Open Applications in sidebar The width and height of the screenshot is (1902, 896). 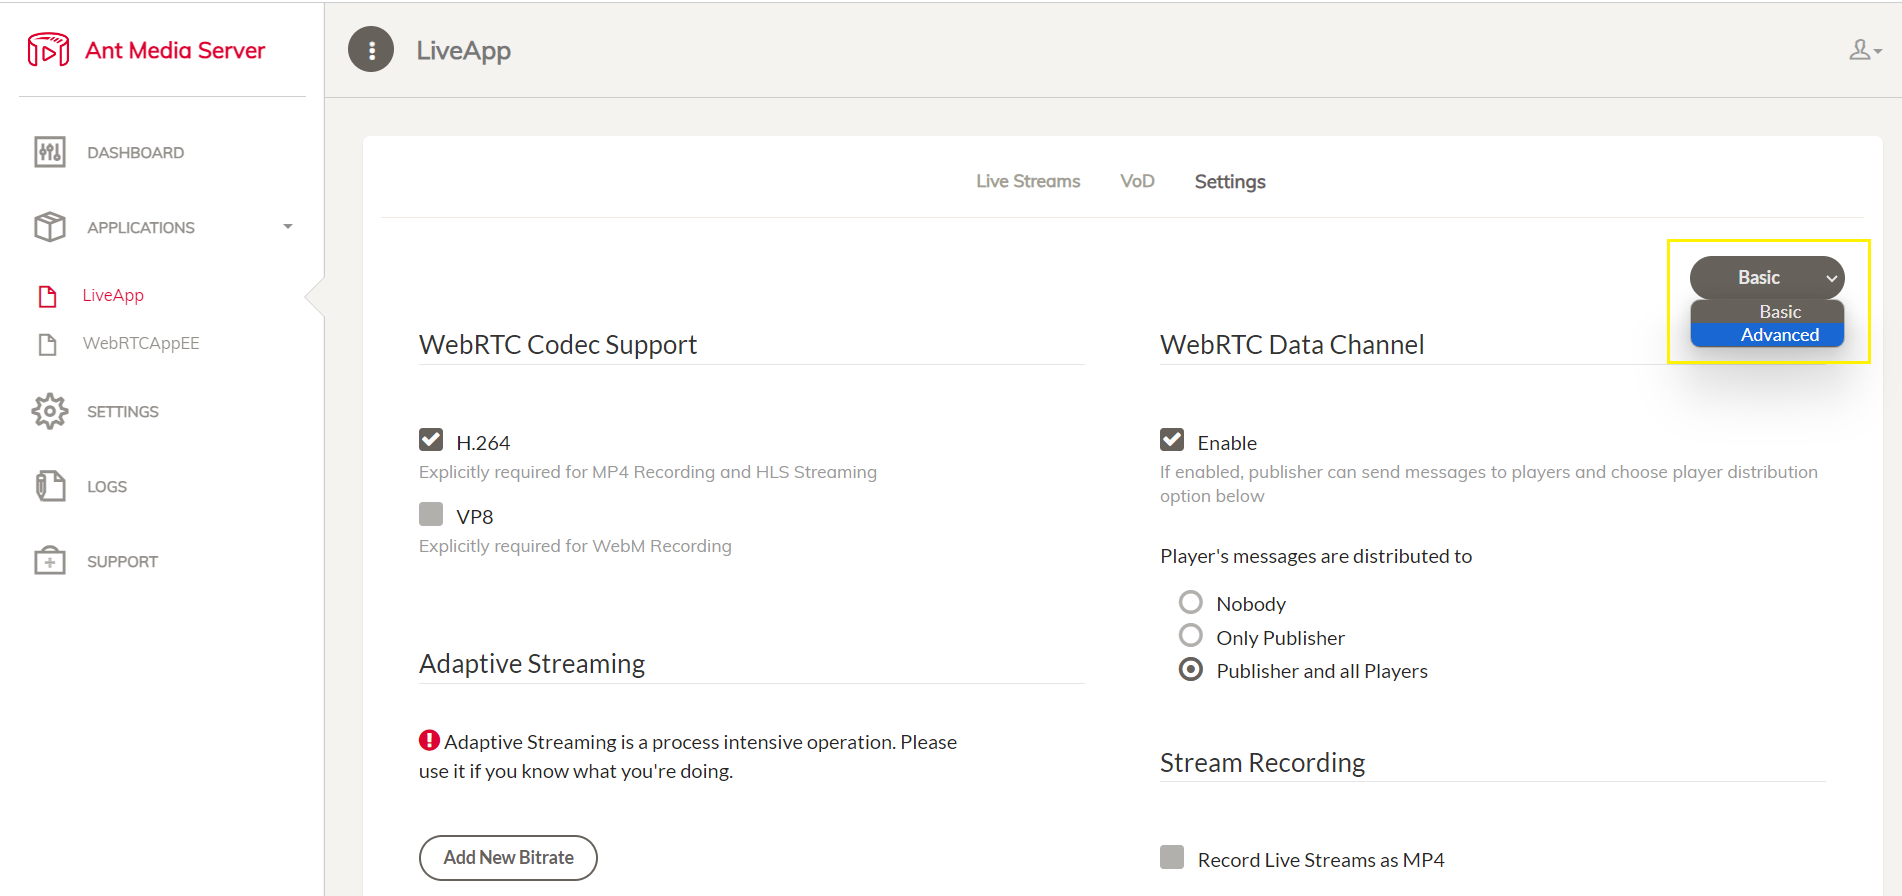(141, 228)
